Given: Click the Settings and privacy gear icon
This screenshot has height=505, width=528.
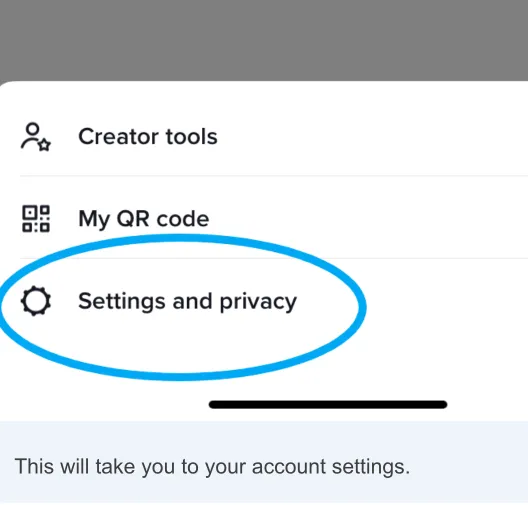Looking at the screenshot, I should [x=36, y=301].
